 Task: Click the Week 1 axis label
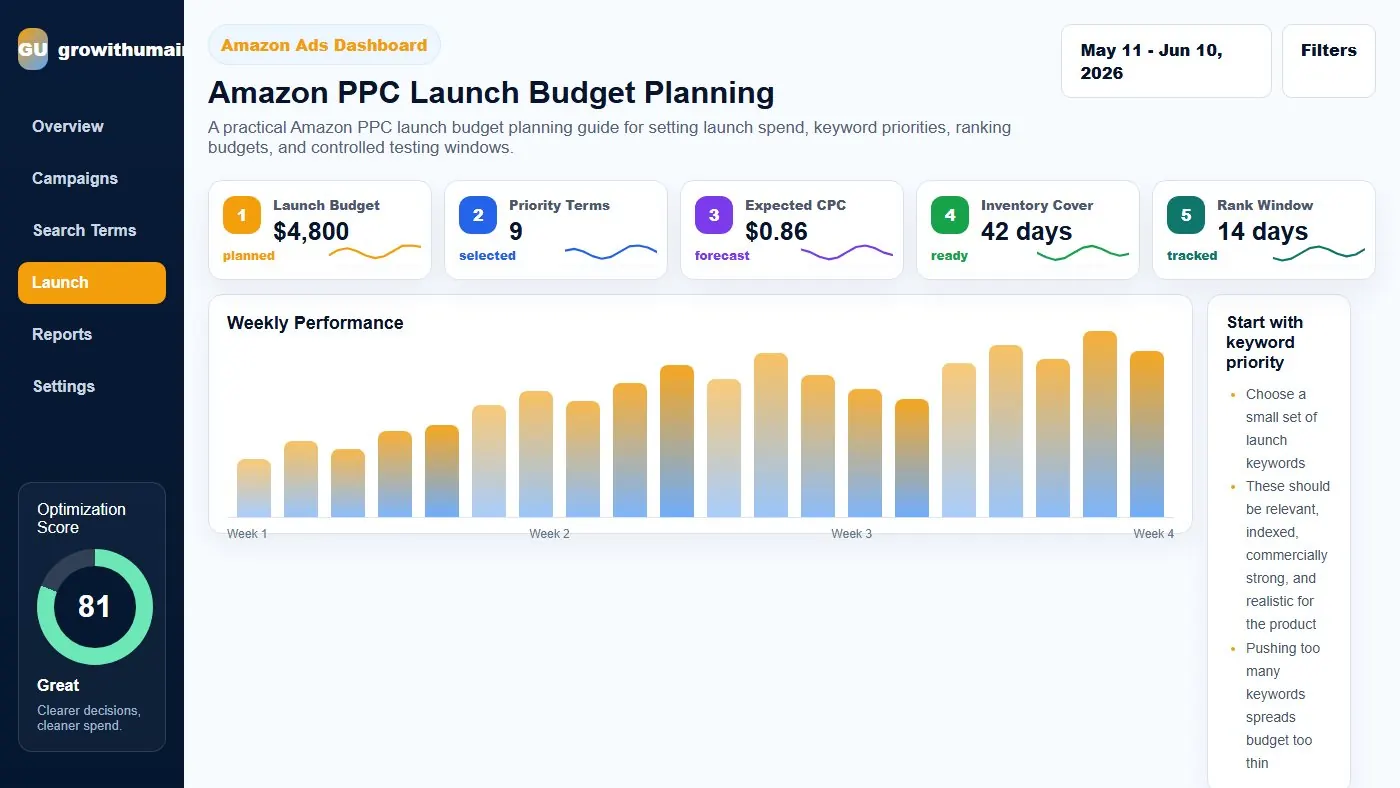tap(247, 534)
